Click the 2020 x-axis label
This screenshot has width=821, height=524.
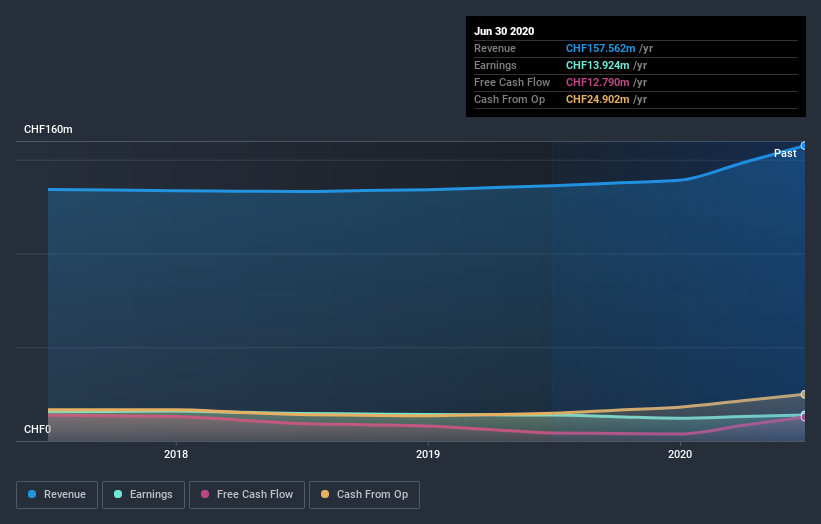pos(680,454)
